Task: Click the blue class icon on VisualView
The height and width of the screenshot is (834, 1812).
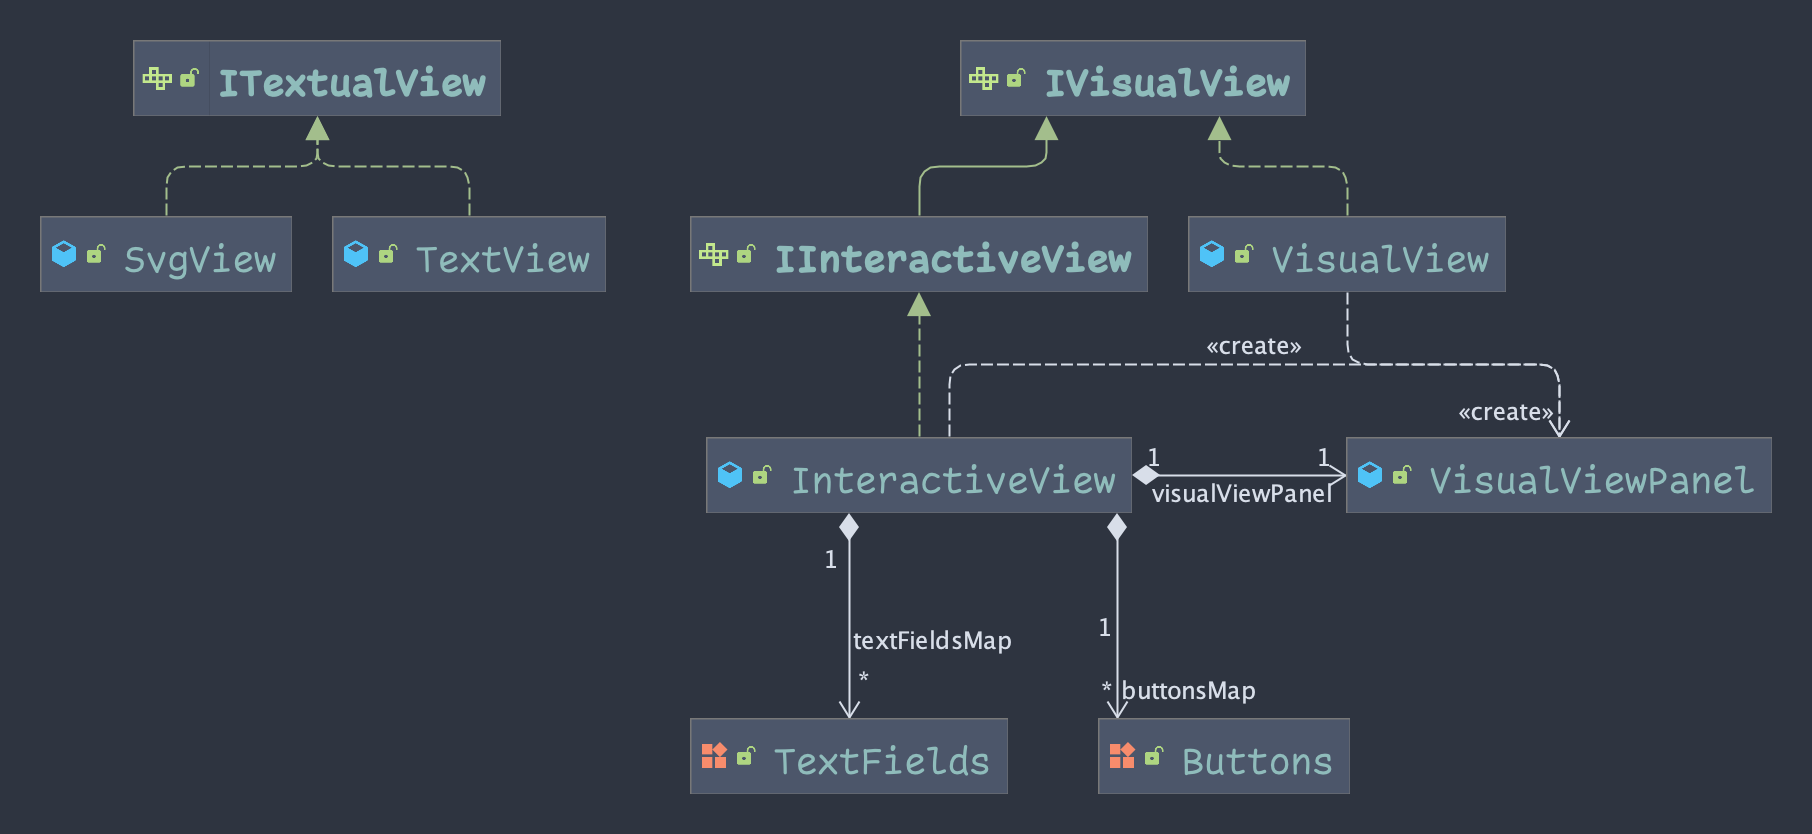Action: pyautogui.click(x=1212, y=254)
